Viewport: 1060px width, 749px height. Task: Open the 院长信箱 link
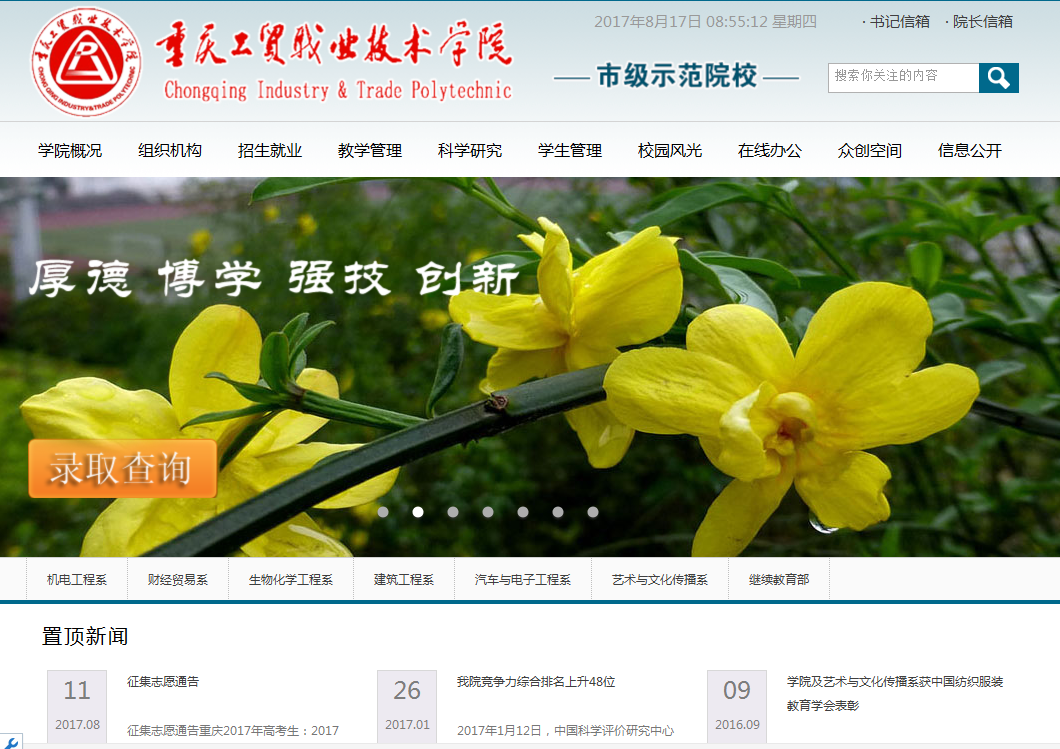tap(982, 21)
